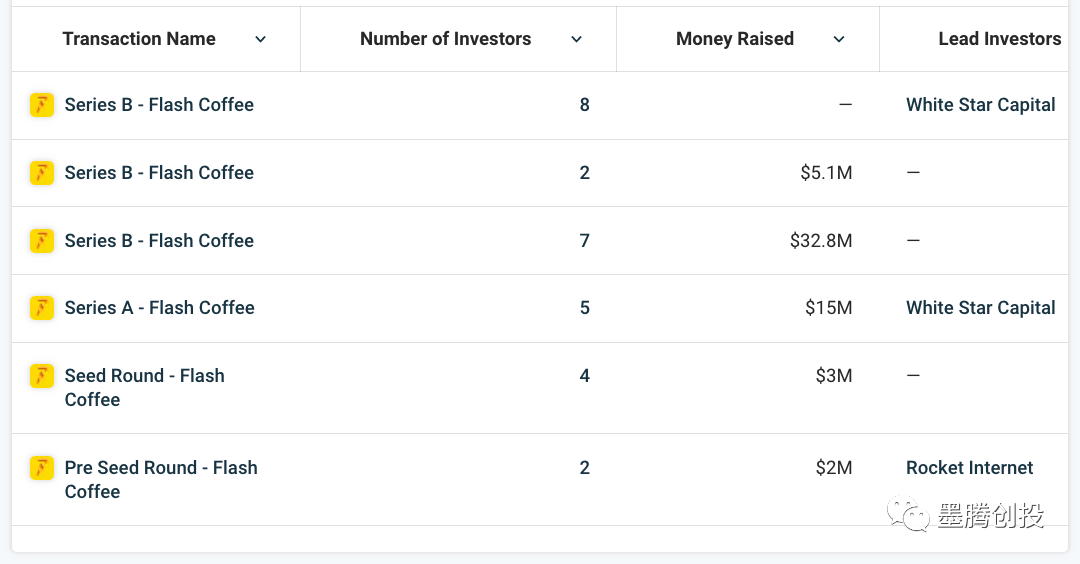This screenshot has width=1080, height=564.
Task: Open the Transaction Name column dropdown arrow
Action: (x=261, y=39)
